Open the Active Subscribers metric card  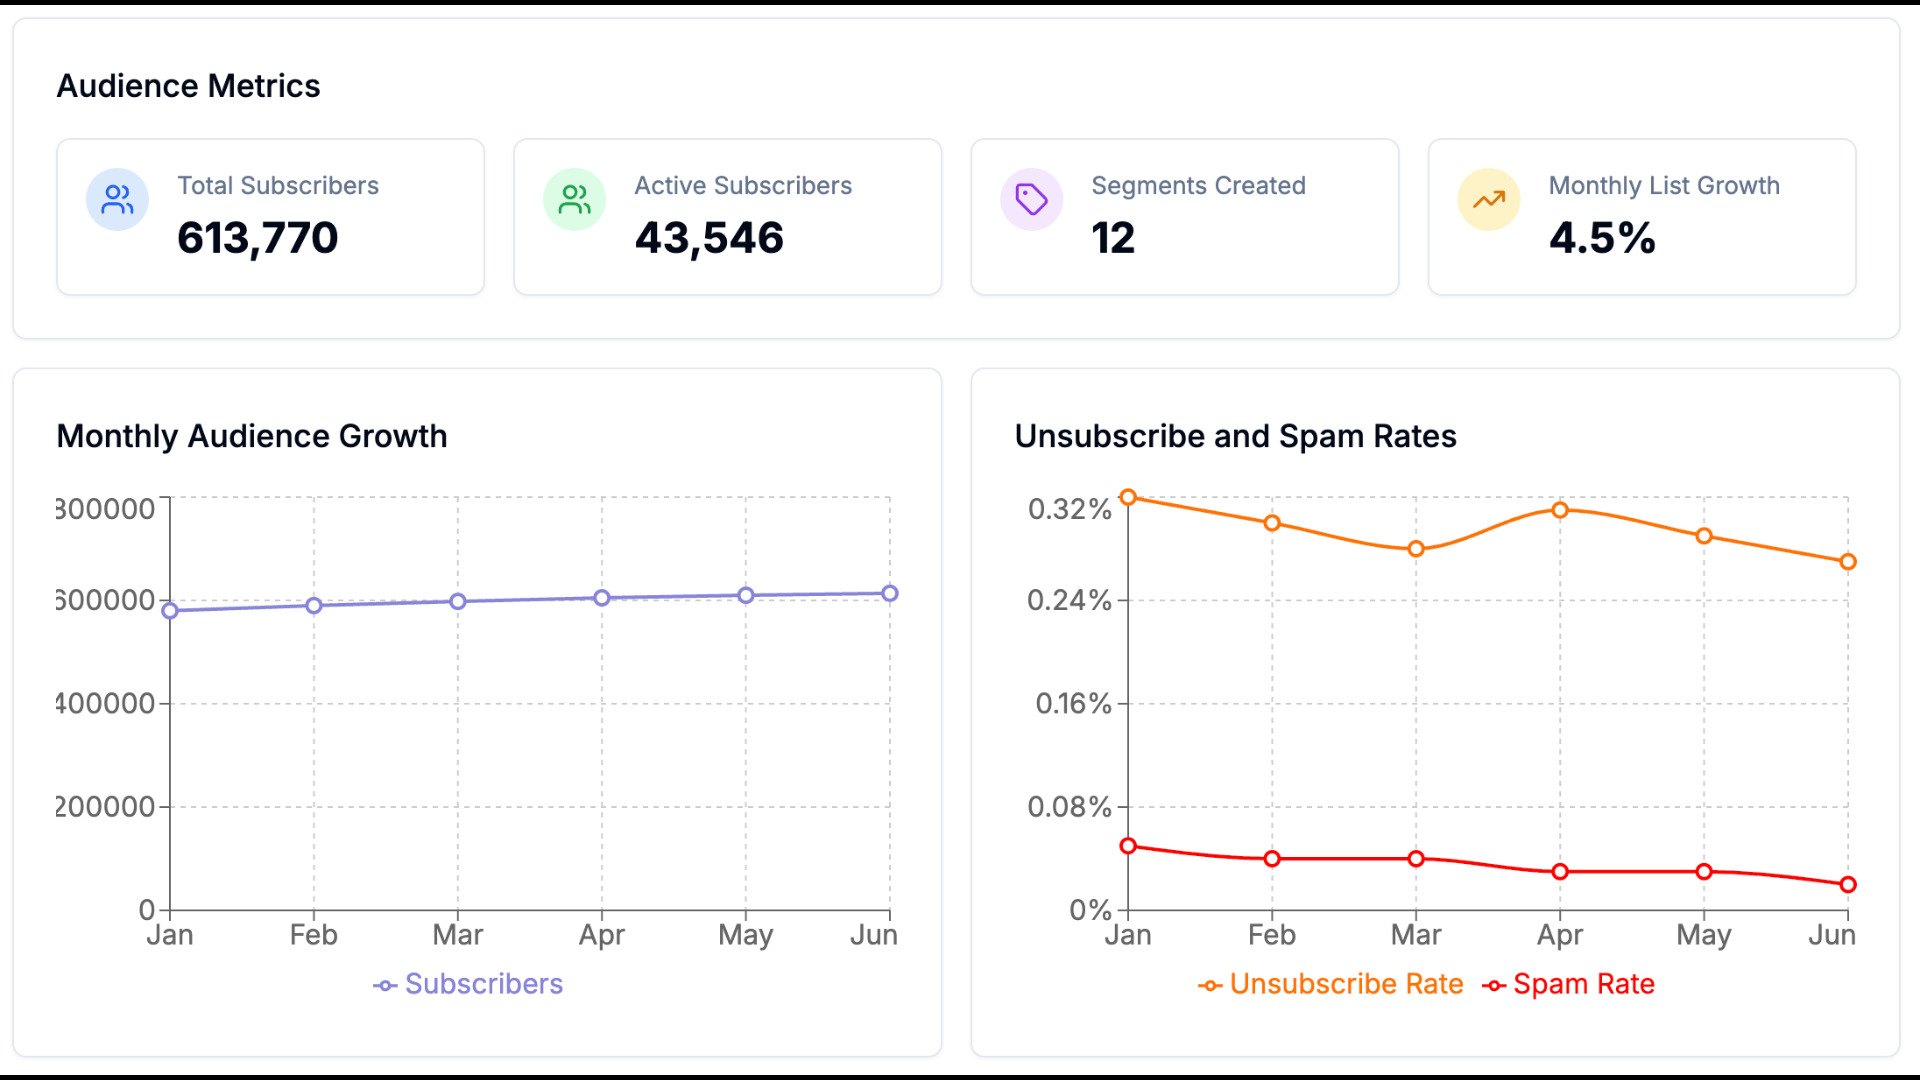pos(727,217)
